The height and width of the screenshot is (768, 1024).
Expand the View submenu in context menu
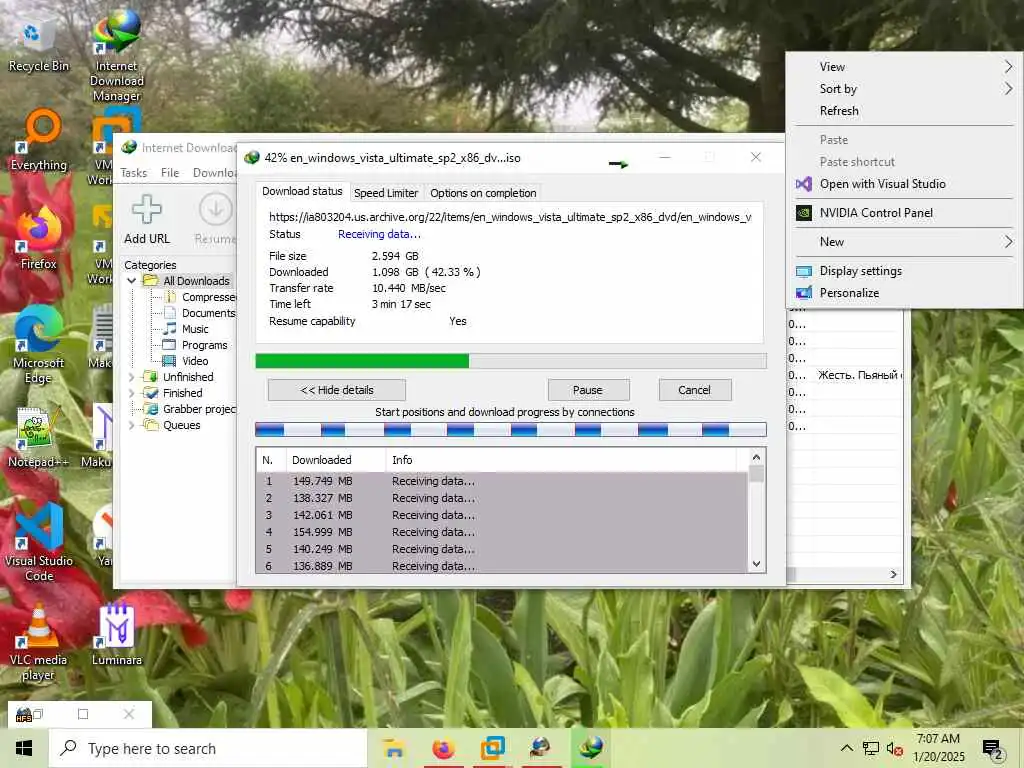click(x=903, y=67)
